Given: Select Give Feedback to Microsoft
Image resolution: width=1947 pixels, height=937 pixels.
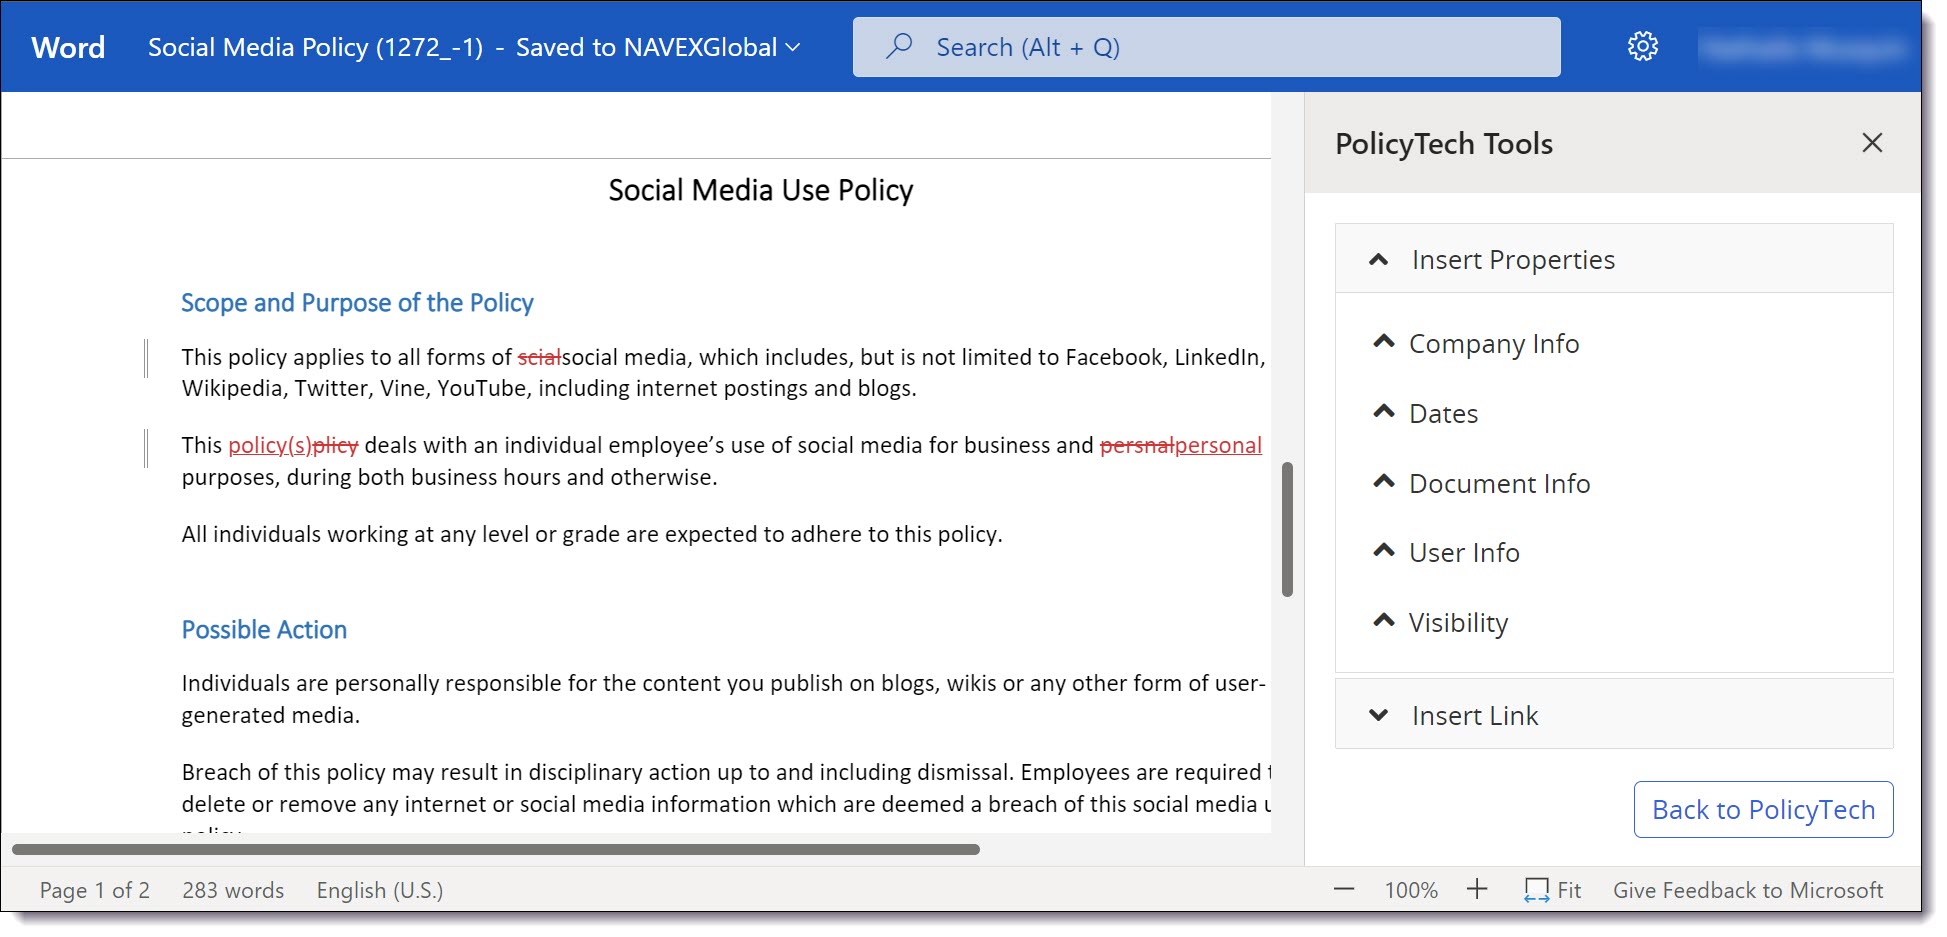Looking at the screenshot, I should pyautogui.click(x=1748, y=889).
